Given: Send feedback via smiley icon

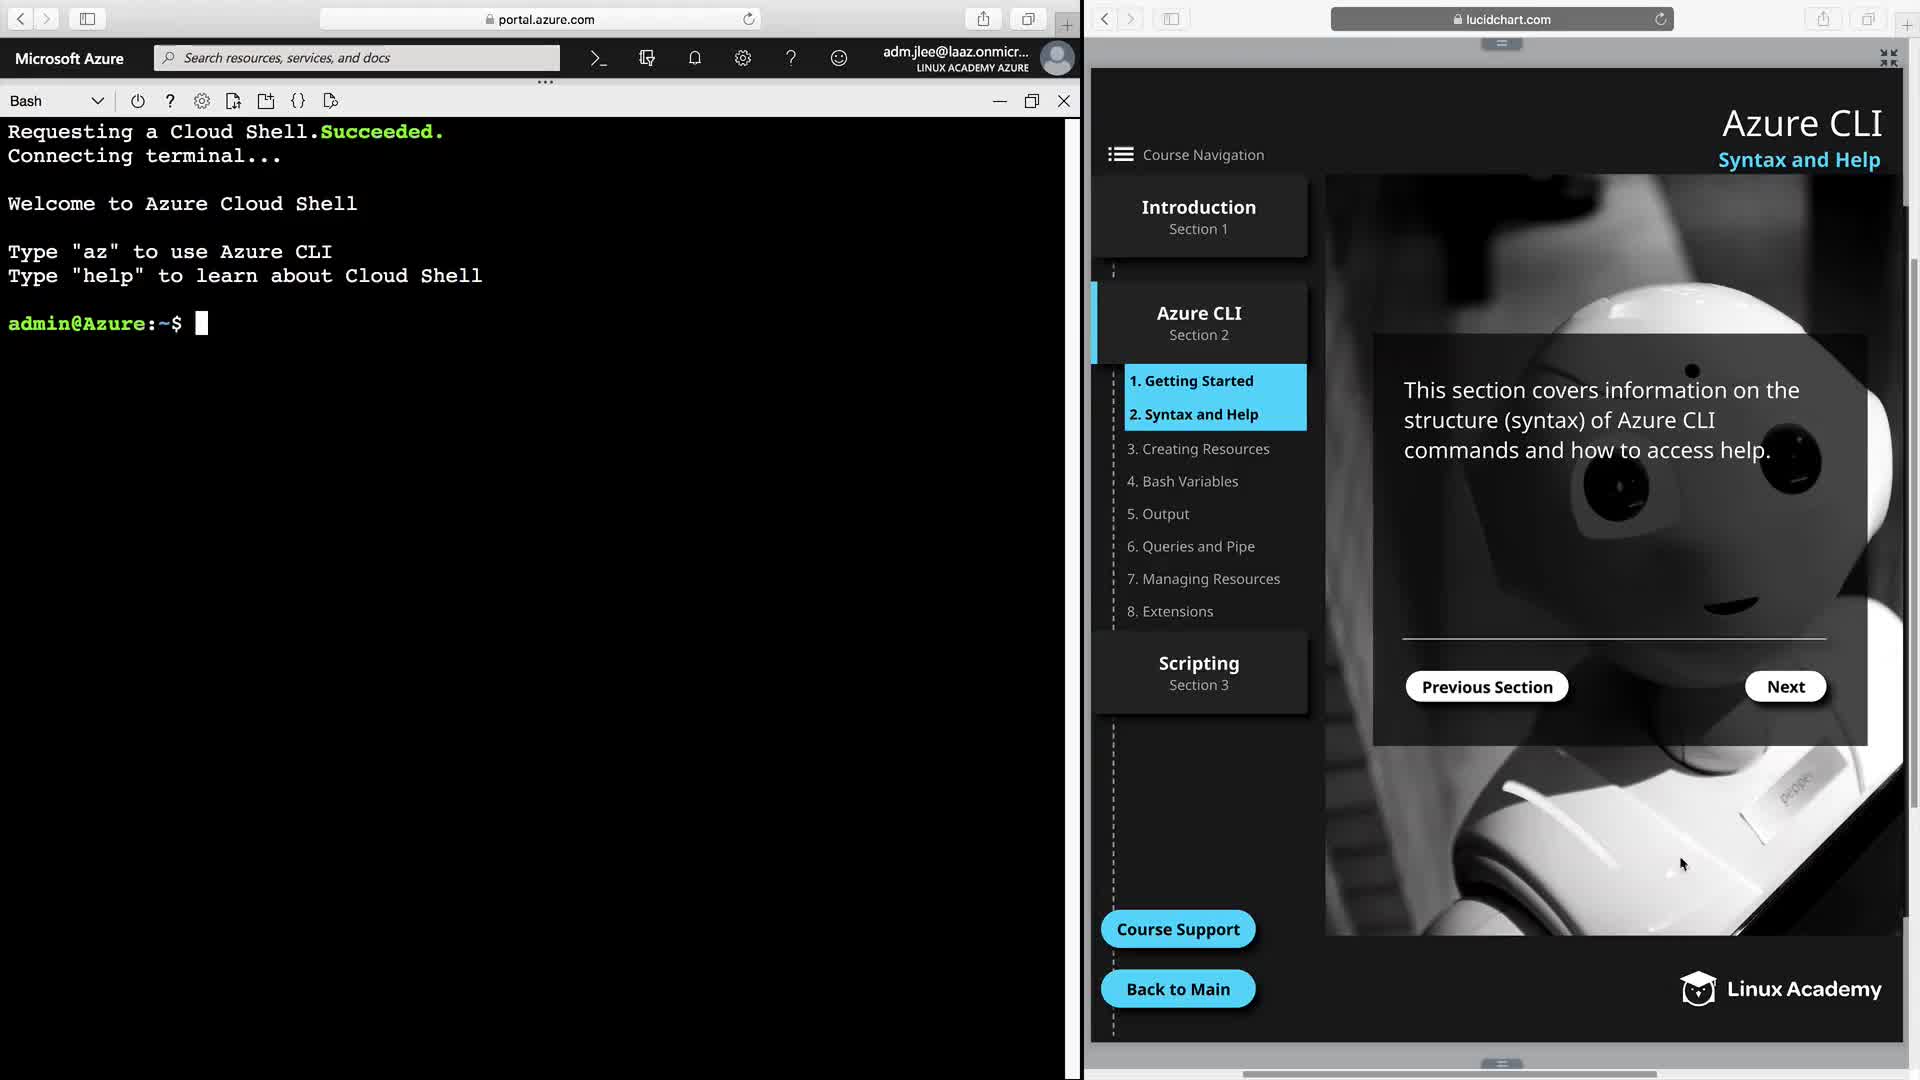Looking at the screenshot, I should 839,58.
